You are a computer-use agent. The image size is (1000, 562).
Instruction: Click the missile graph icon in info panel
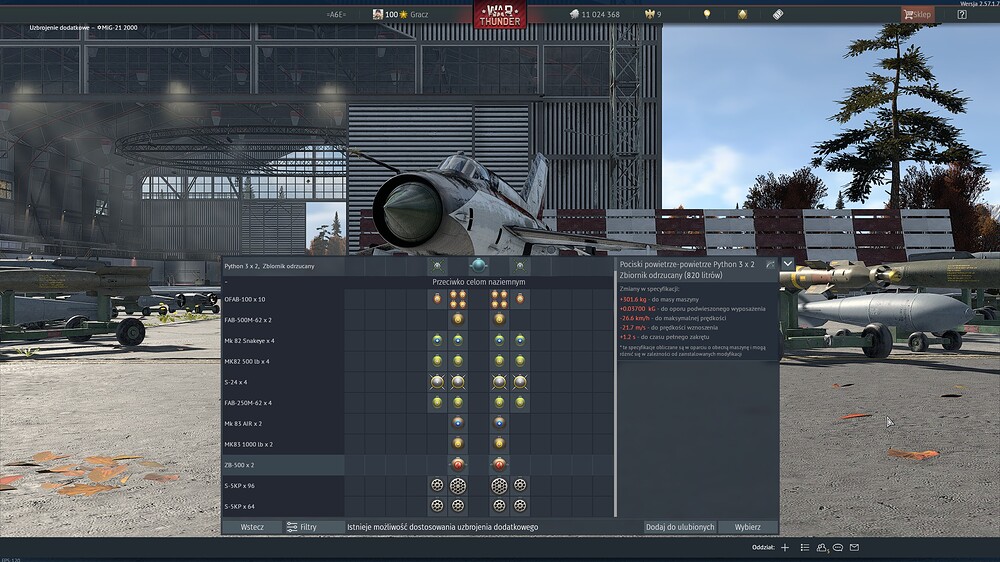click(770, 263)
